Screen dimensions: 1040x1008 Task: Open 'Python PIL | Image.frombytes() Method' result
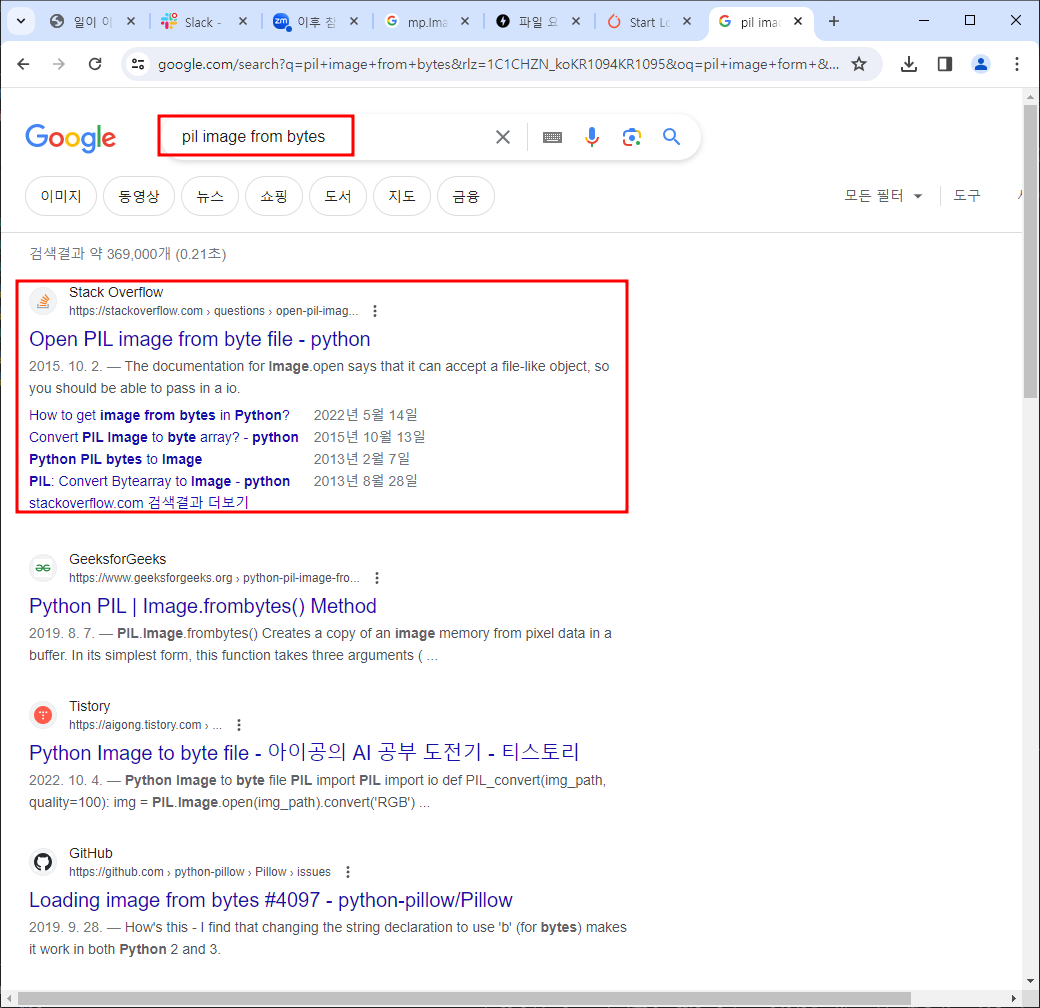click(203, 606)
